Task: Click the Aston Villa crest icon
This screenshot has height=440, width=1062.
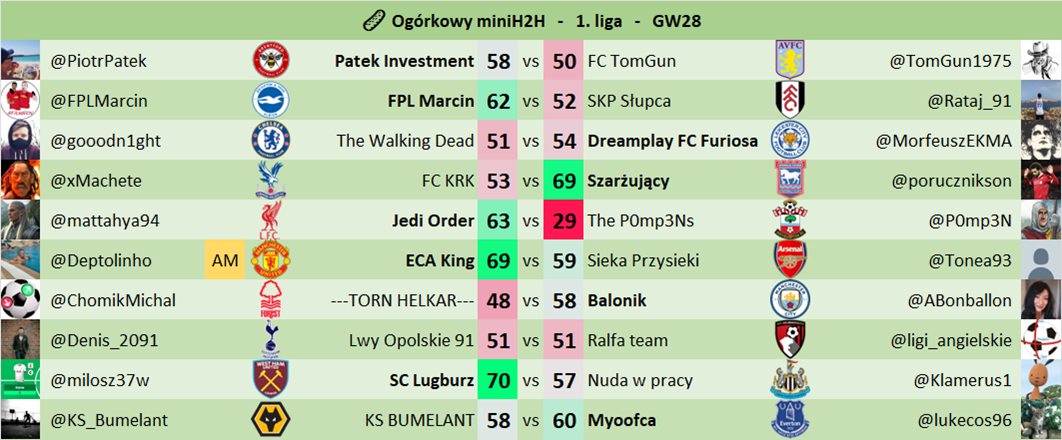Action: tap(790, 61)
